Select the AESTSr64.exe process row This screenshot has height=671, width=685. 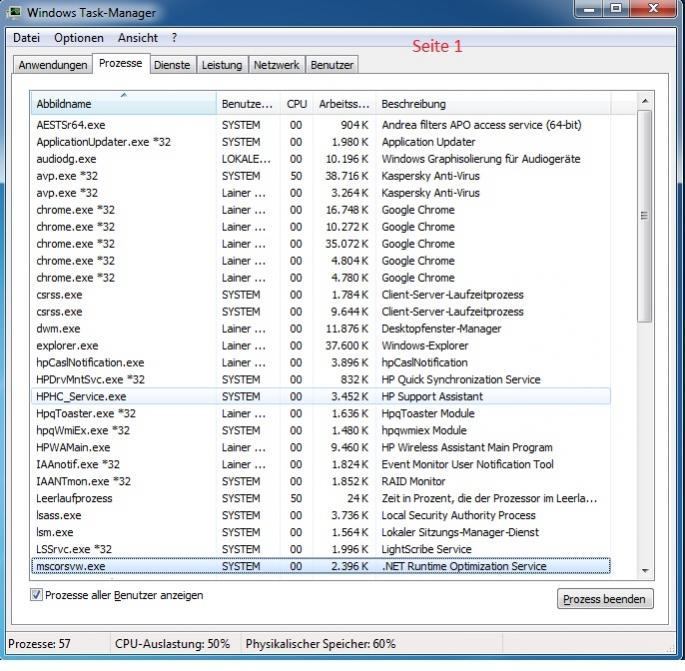coord(321,125)
